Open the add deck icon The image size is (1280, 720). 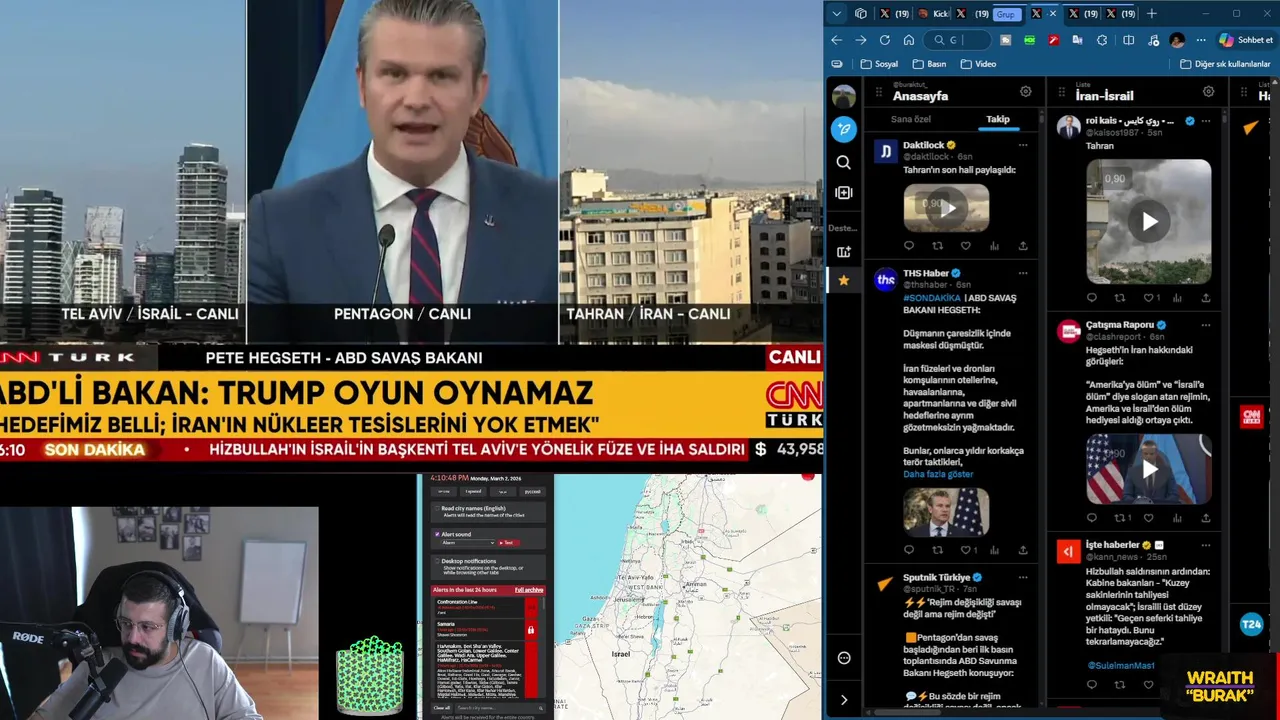click(x=844, y=252)
